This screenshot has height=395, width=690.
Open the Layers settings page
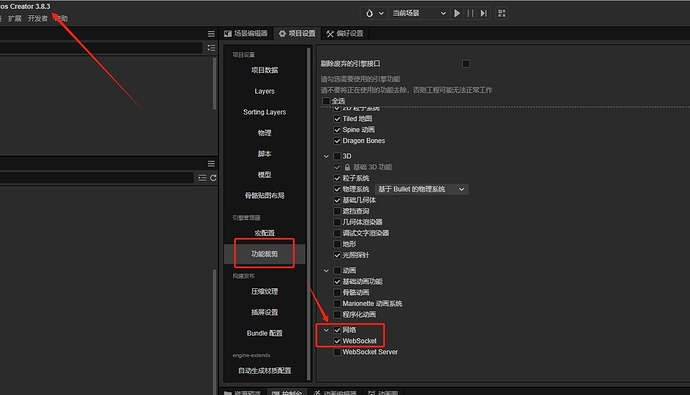point(264,91)
